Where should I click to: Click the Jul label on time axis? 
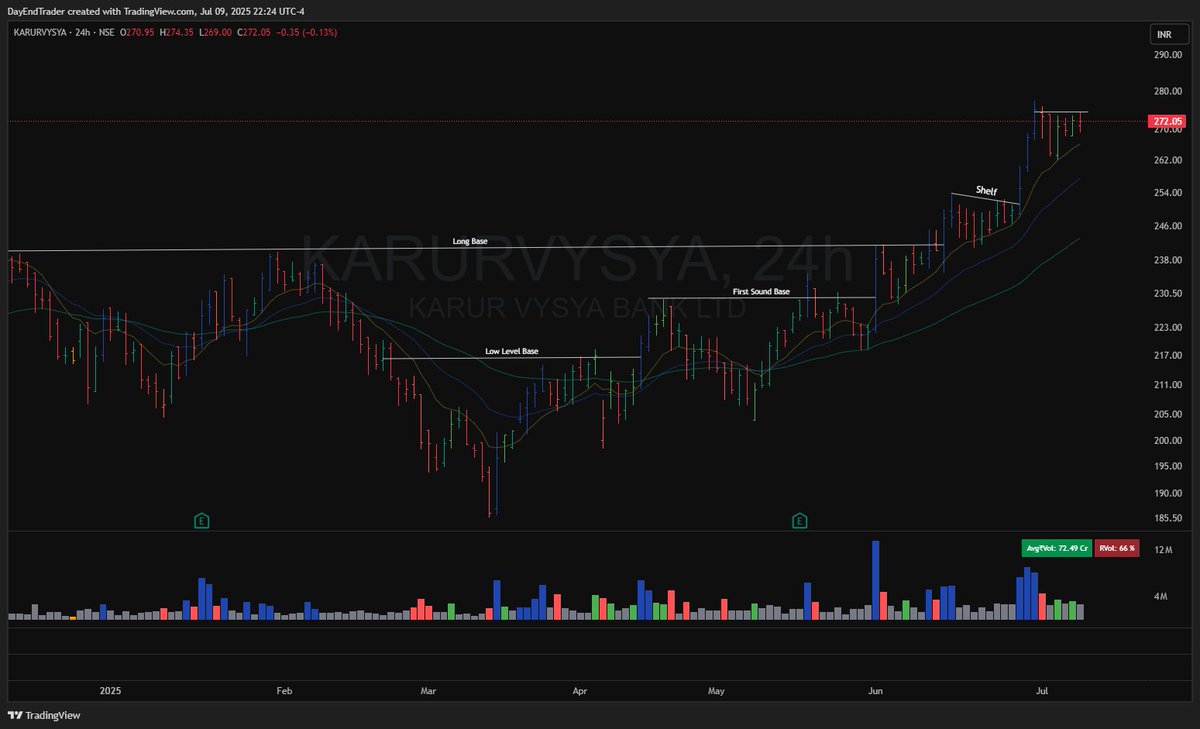tap(1042, 691)
